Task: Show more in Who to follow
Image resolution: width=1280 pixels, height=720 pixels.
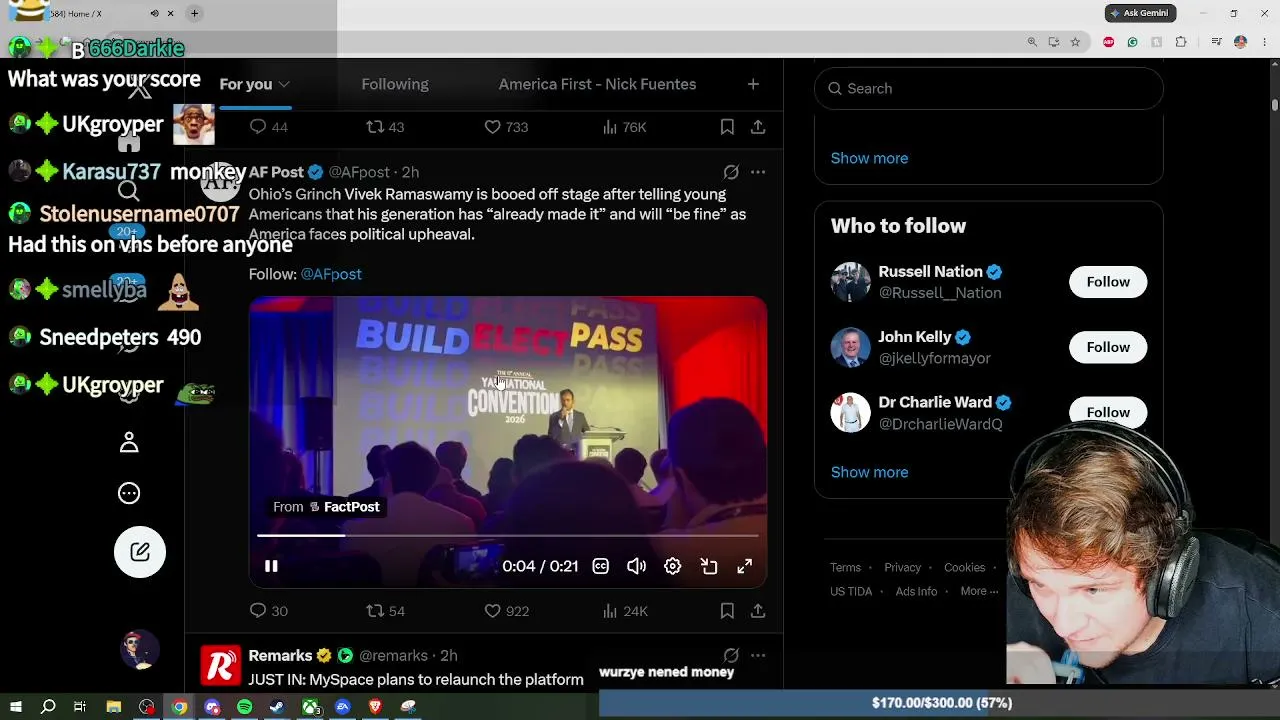Action: (869, 472)
